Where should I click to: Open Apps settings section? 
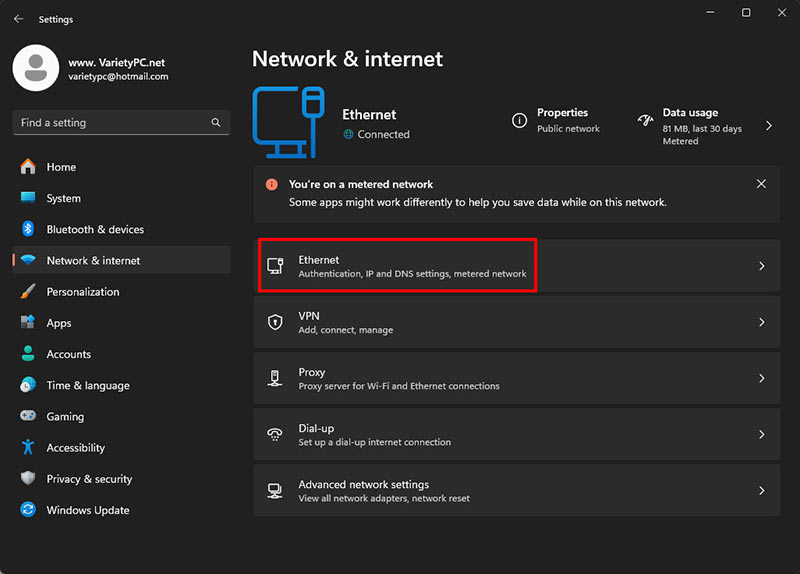pyautogui.click(x=121, y=322)
